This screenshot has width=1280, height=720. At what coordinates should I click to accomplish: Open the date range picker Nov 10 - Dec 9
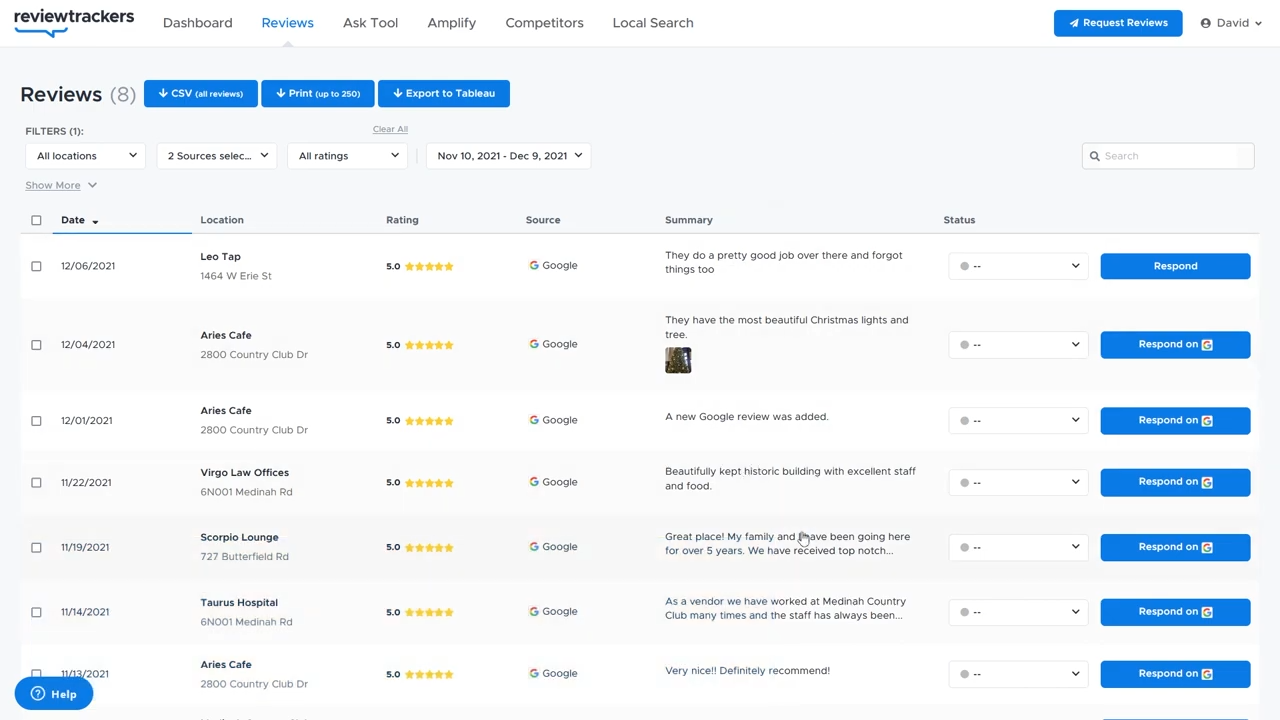pos(509,156)
